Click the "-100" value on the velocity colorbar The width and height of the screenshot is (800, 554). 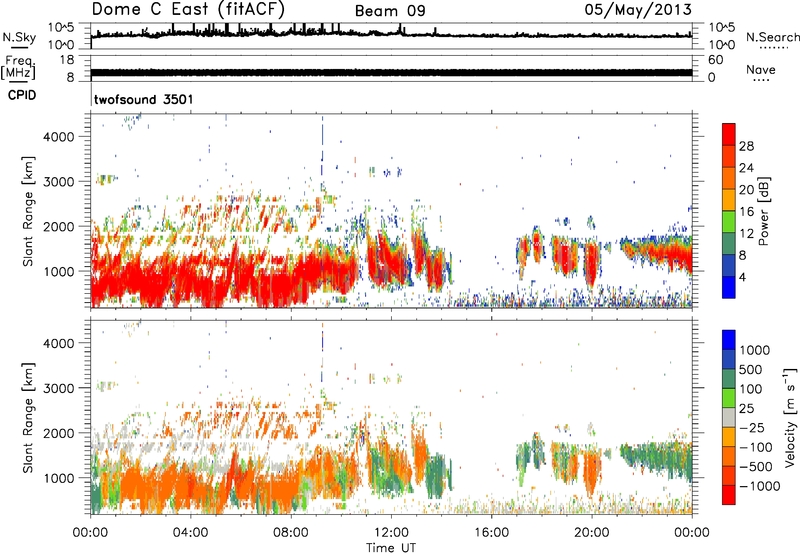(x=755, y=447)
